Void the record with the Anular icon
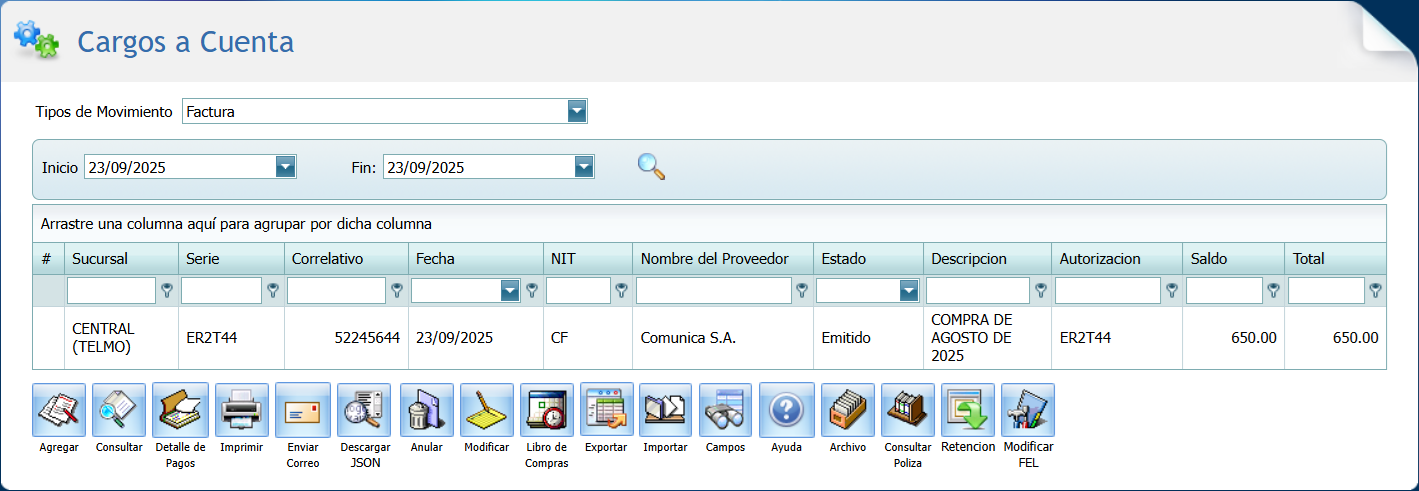The width and height of the screenshot is (1419, 491). pyautogui.click(x=426, y=410)
